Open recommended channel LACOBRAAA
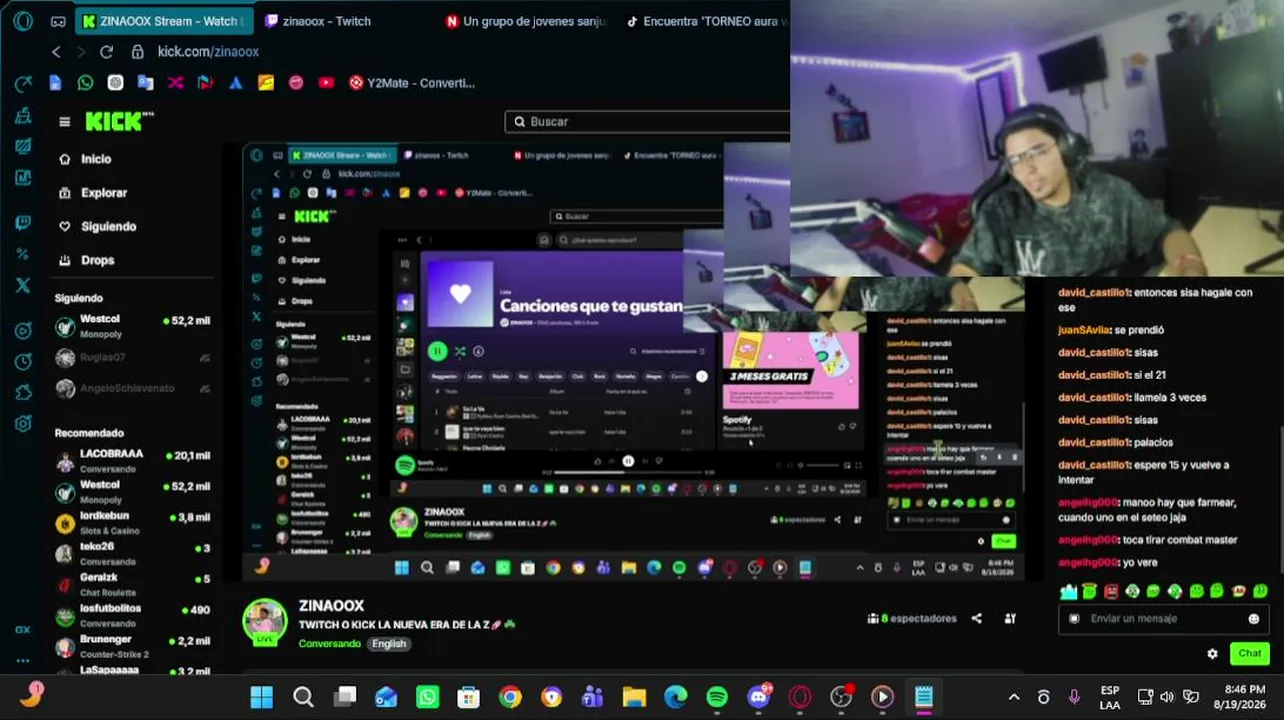 [x=133, y=461]
